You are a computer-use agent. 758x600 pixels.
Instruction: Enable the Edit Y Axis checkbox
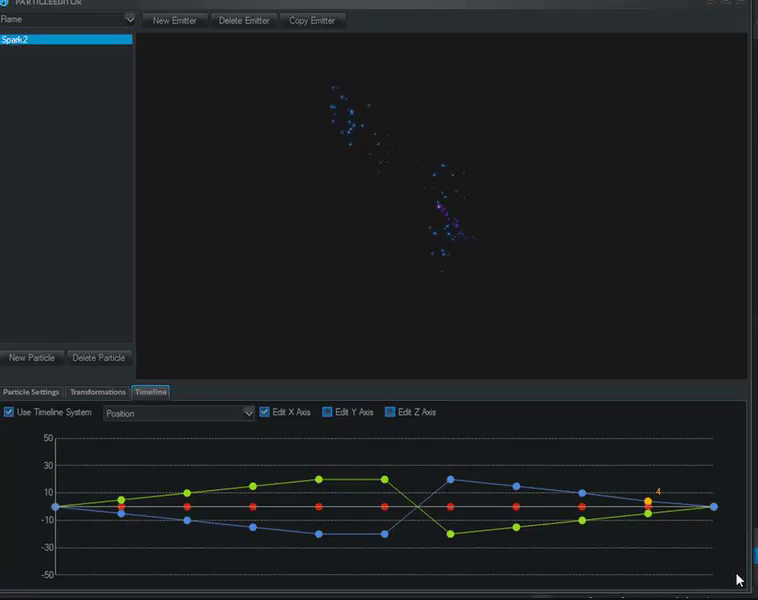(x=327, y=412)
